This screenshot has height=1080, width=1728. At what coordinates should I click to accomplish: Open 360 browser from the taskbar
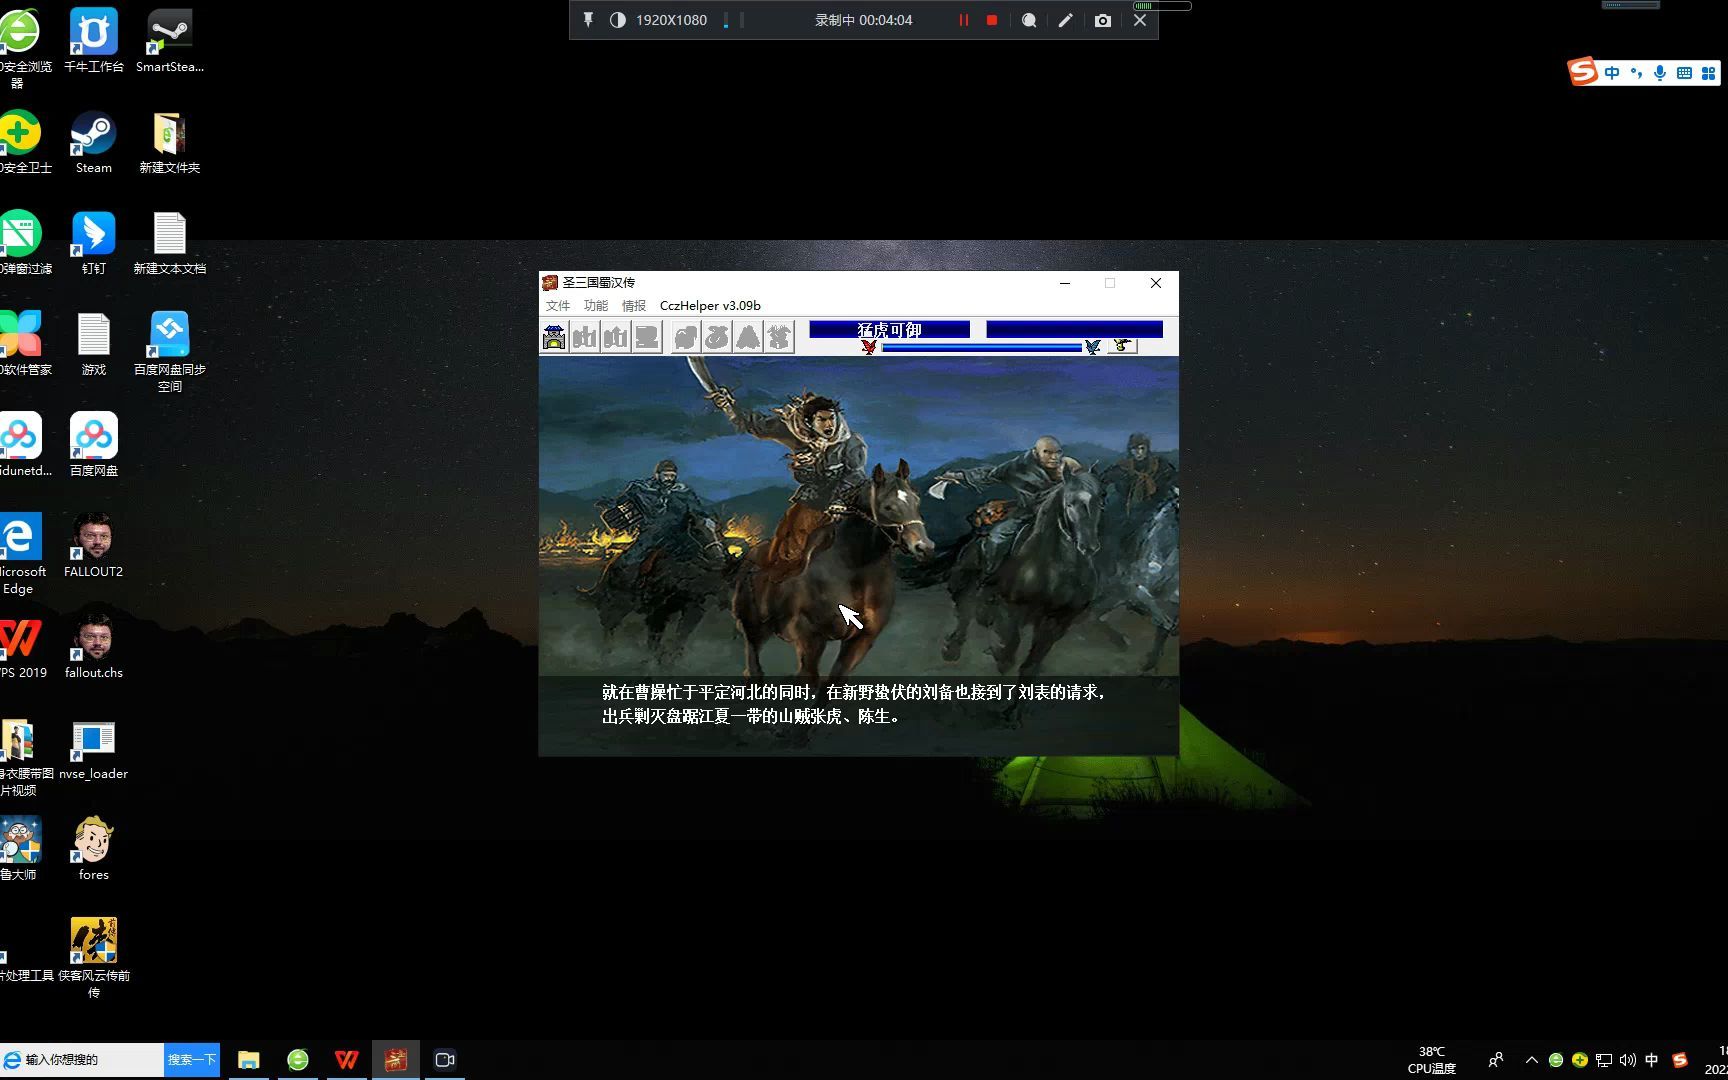(298, 1060)
